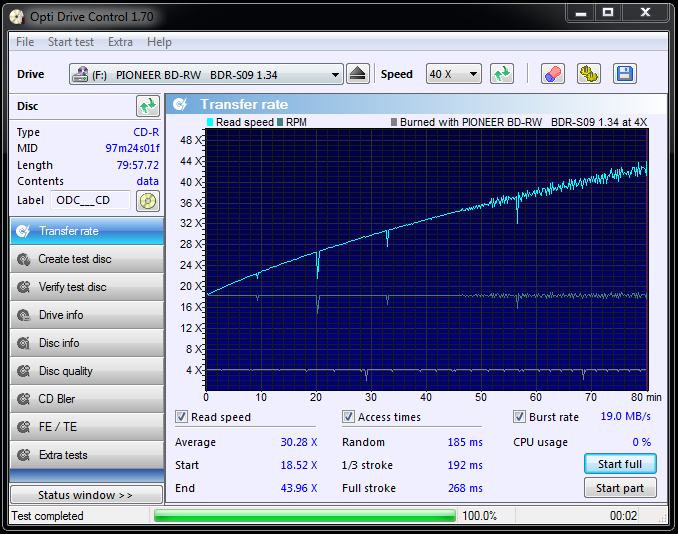Click the Burst rate value 19.0 MB/s
This screenshot has width=678, height=534.
[625, 416]
